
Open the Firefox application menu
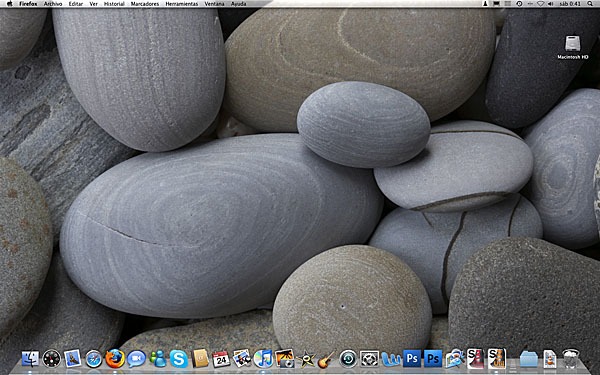click(x=28, y=4)
